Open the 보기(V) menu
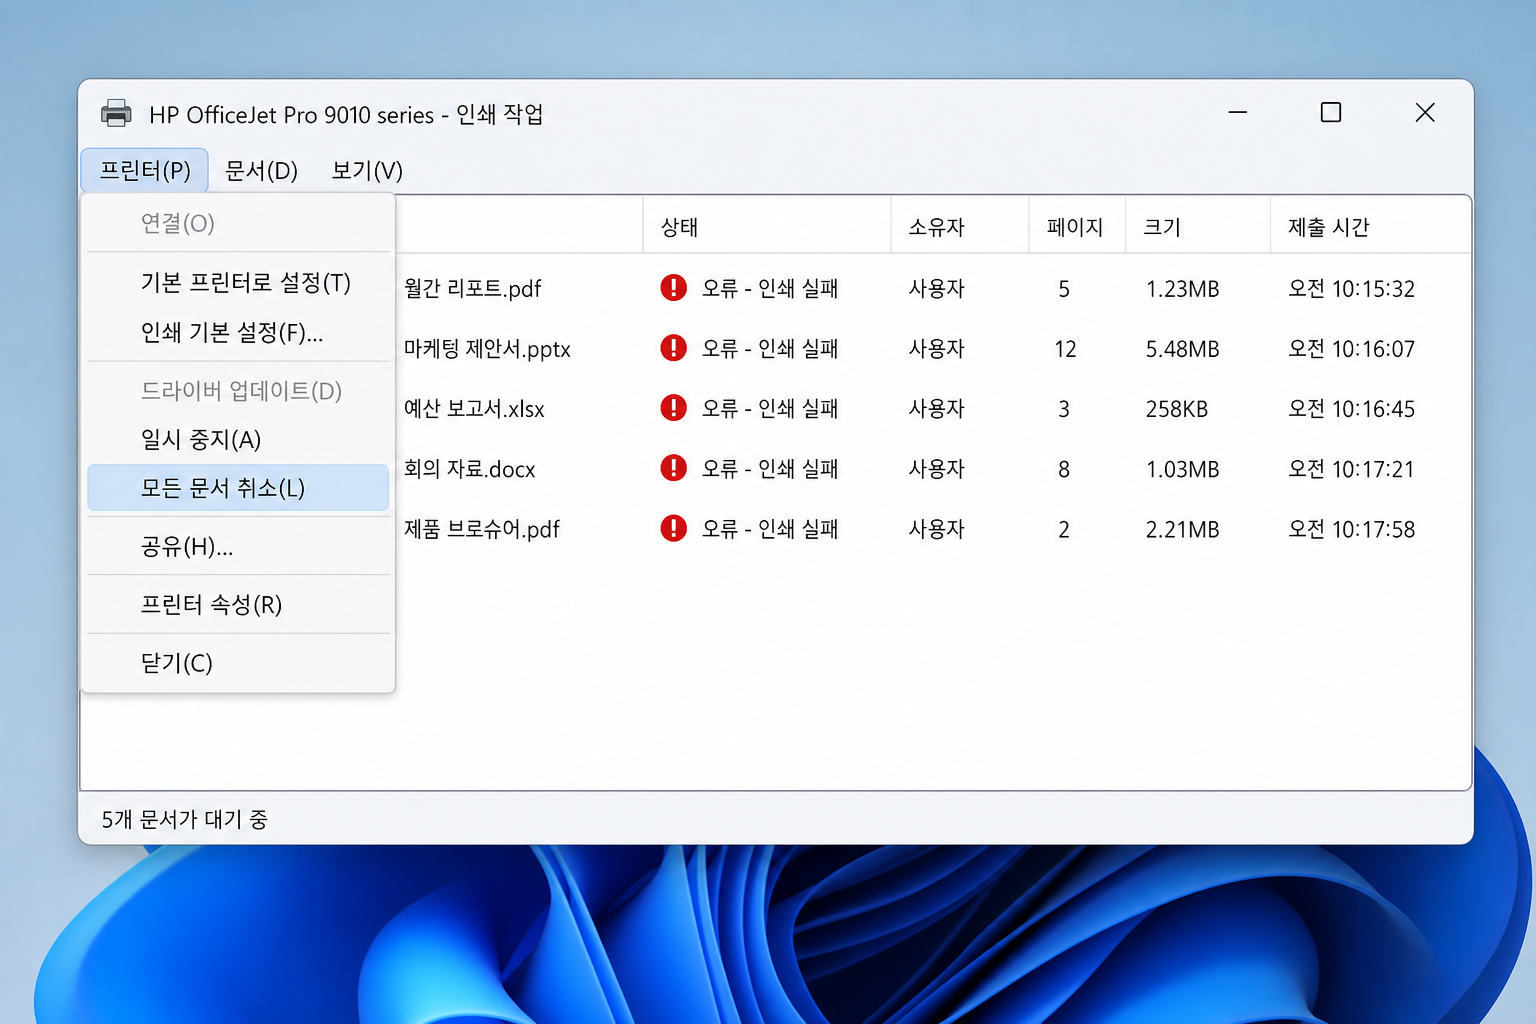 367,170
